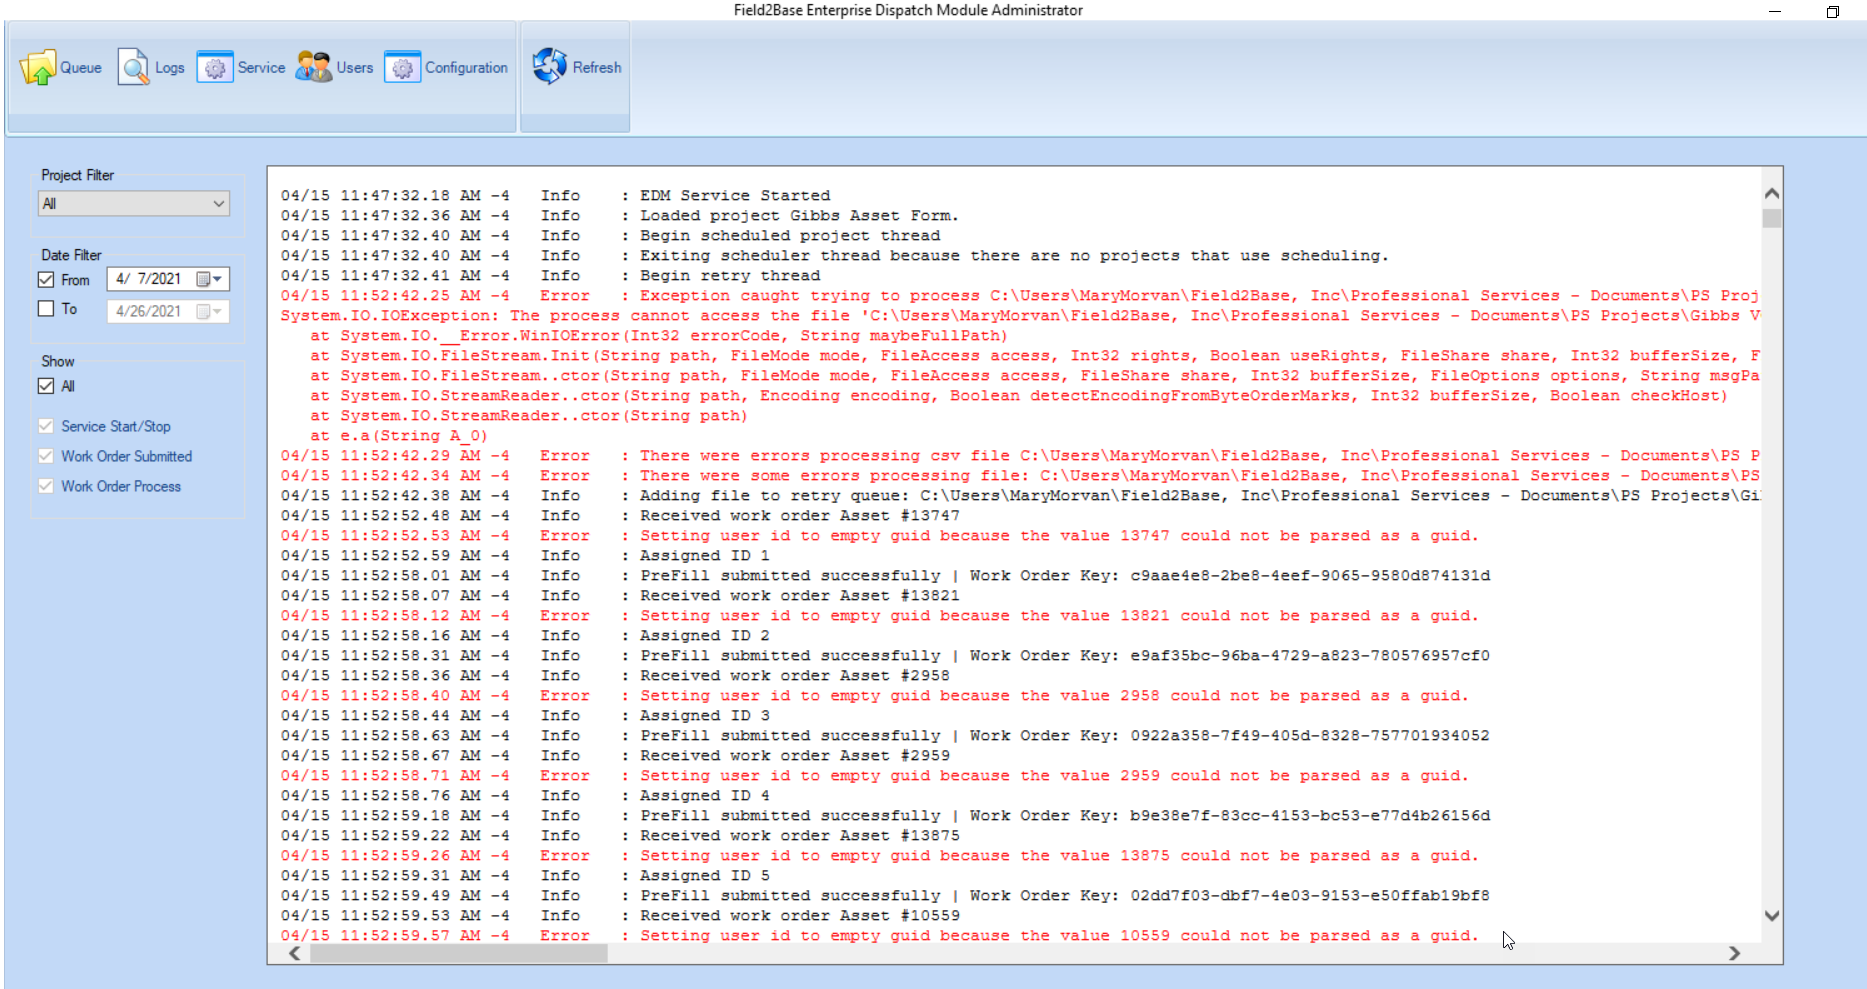This screenshot has width=1867, height=989.
Task: Click the horizontal scrollbar left arrow
Action: click(x=294, y=954)
